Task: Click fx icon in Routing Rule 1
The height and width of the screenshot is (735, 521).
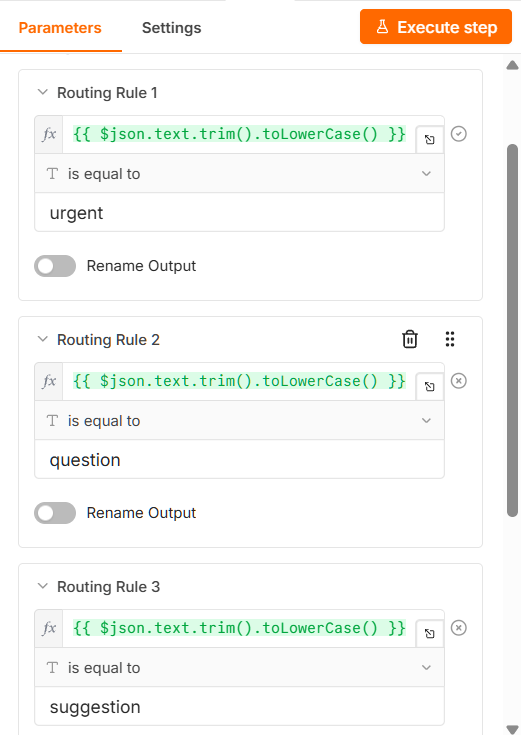Action: point(49,135)
